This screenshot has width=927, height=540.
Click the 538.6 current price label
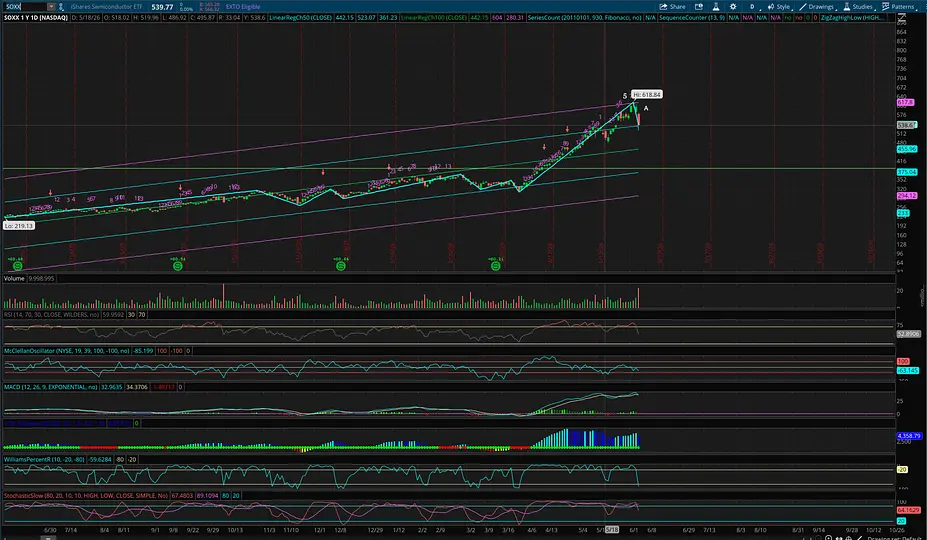point(906,125)
